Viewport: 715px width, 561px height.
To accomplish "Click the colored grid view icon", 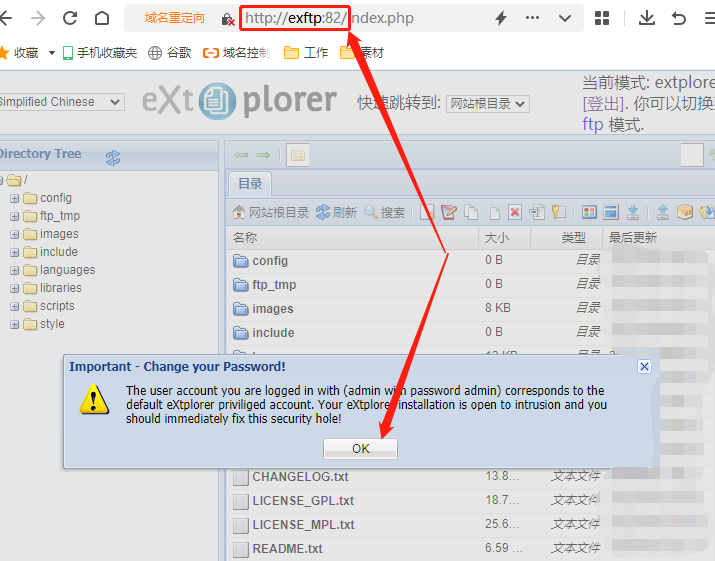I will click(x=589, y=212).
